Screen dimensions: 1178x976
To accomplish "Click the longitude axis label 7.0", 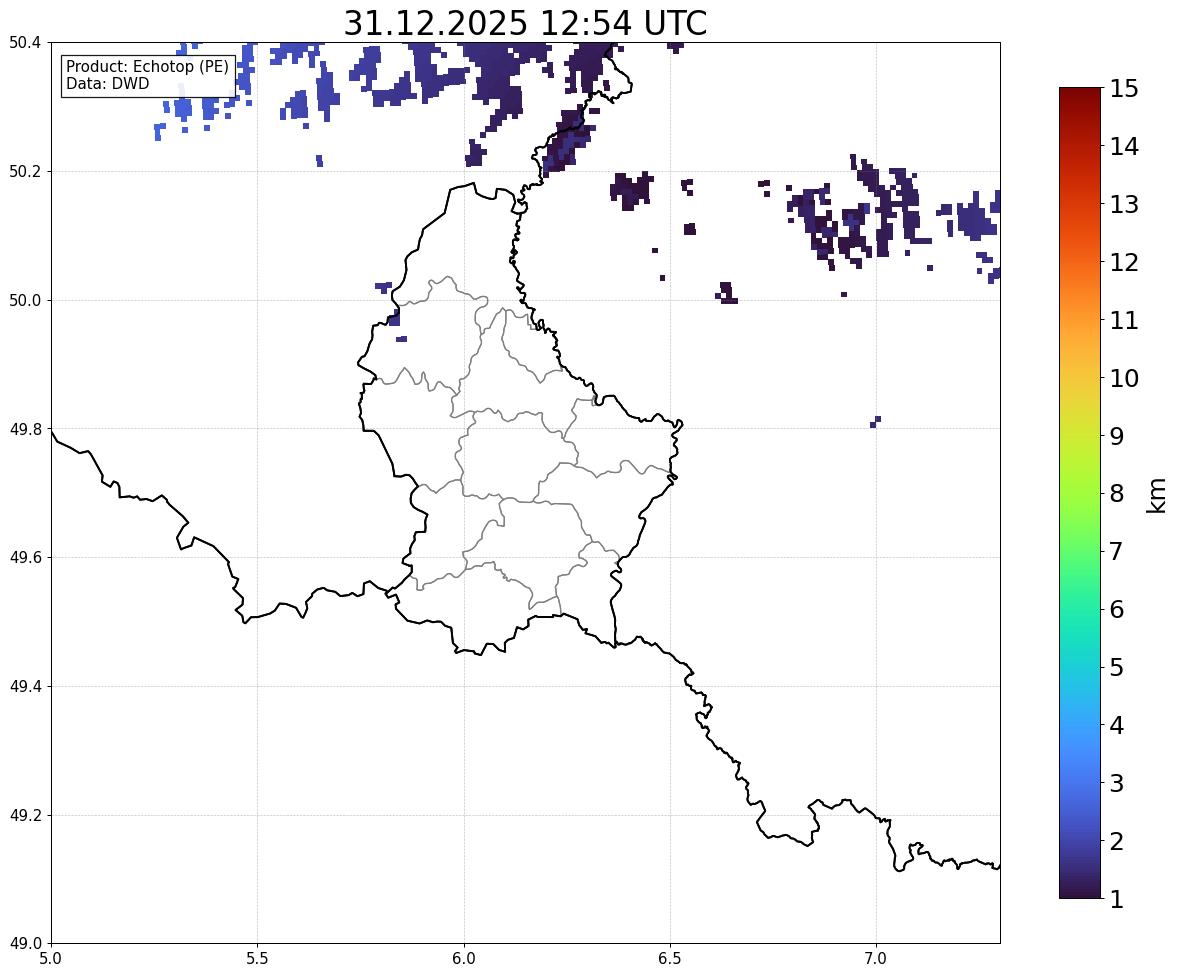I will [876, 959].
